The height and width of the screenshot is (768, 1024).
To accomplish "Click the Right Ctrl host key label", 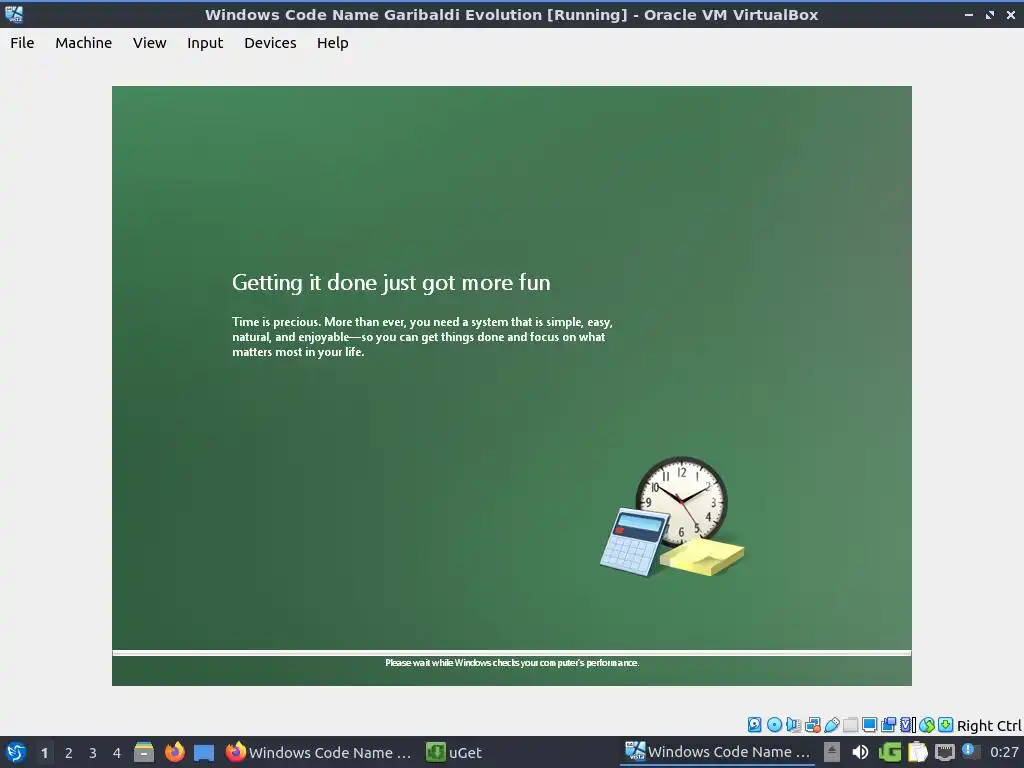I will [x=989, y=726].
